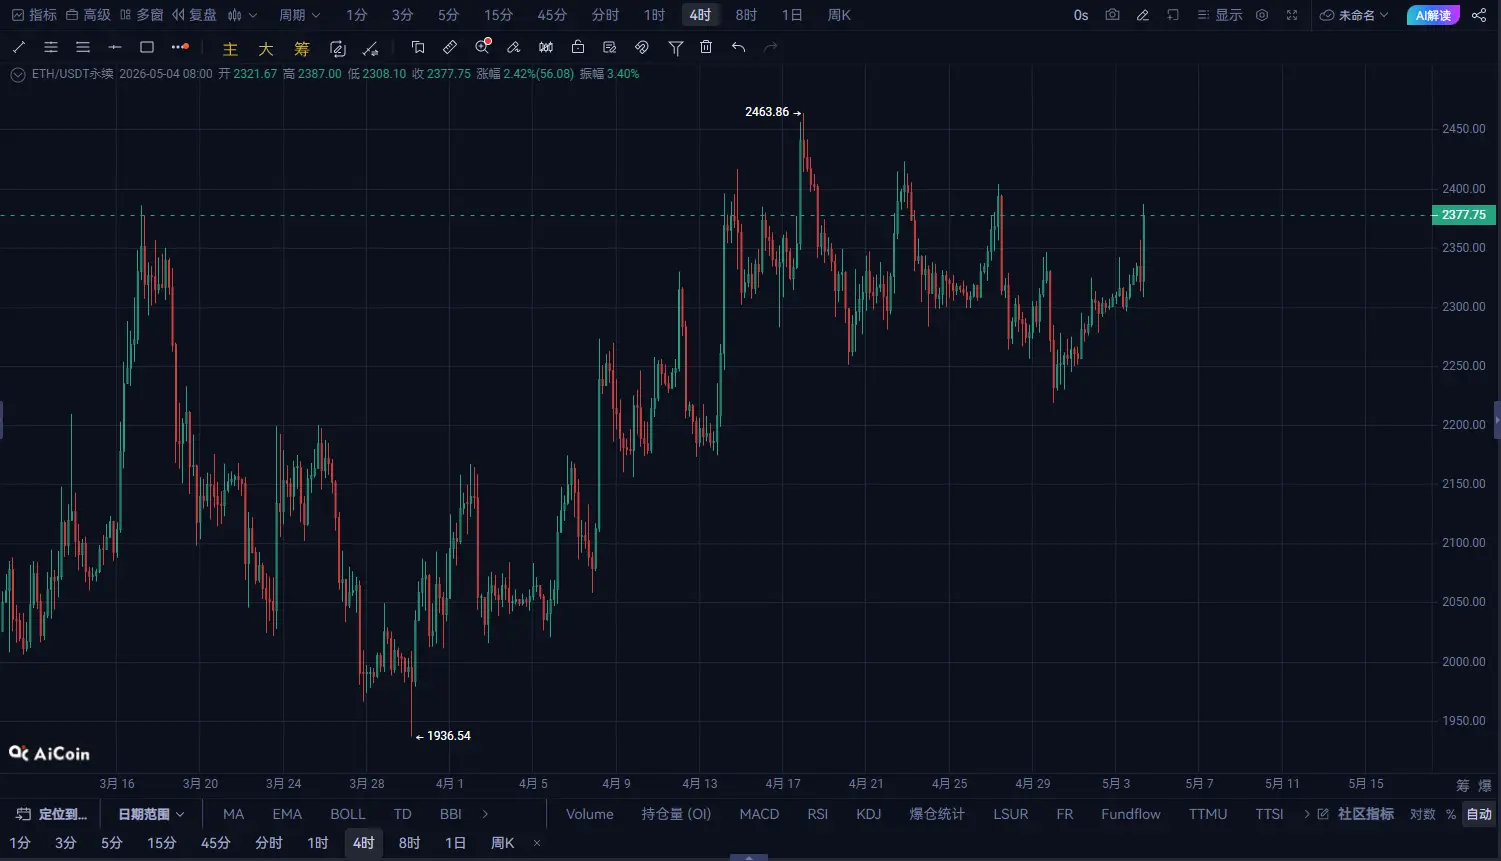The height and width of the screenshot is (861, 1501).
Task: Click the undo arrow in drawing toolbar
Action: coord(738,47)
